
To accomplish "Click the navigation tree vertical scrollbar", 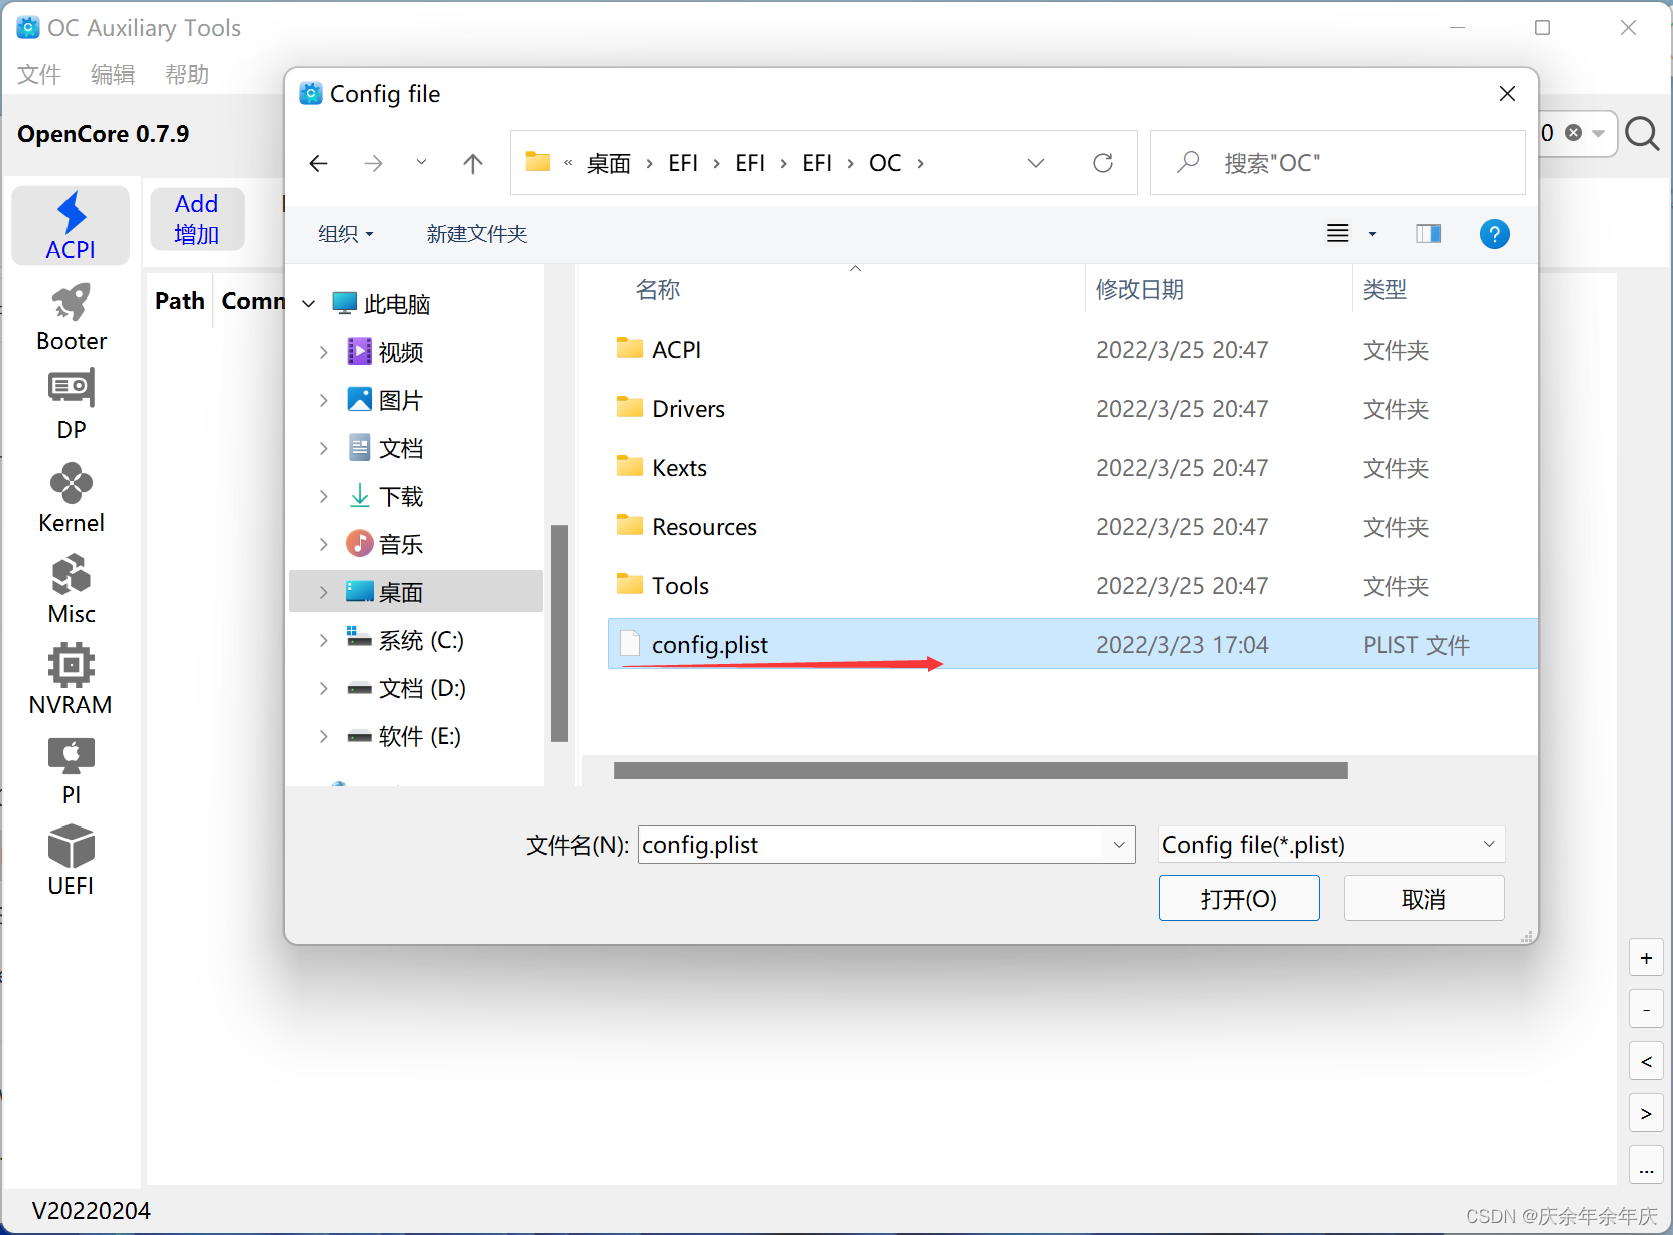I will coord(559,633).
